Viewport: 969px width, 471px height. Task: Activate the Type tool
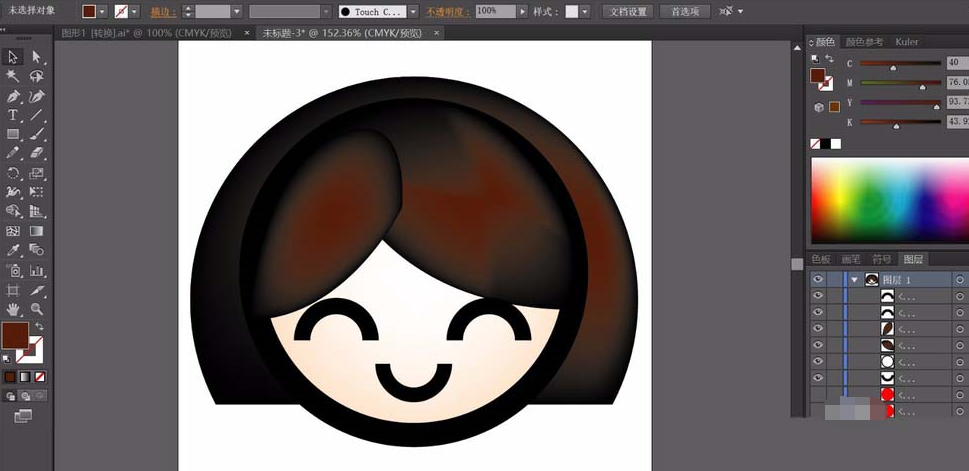(x=13, y=115)
